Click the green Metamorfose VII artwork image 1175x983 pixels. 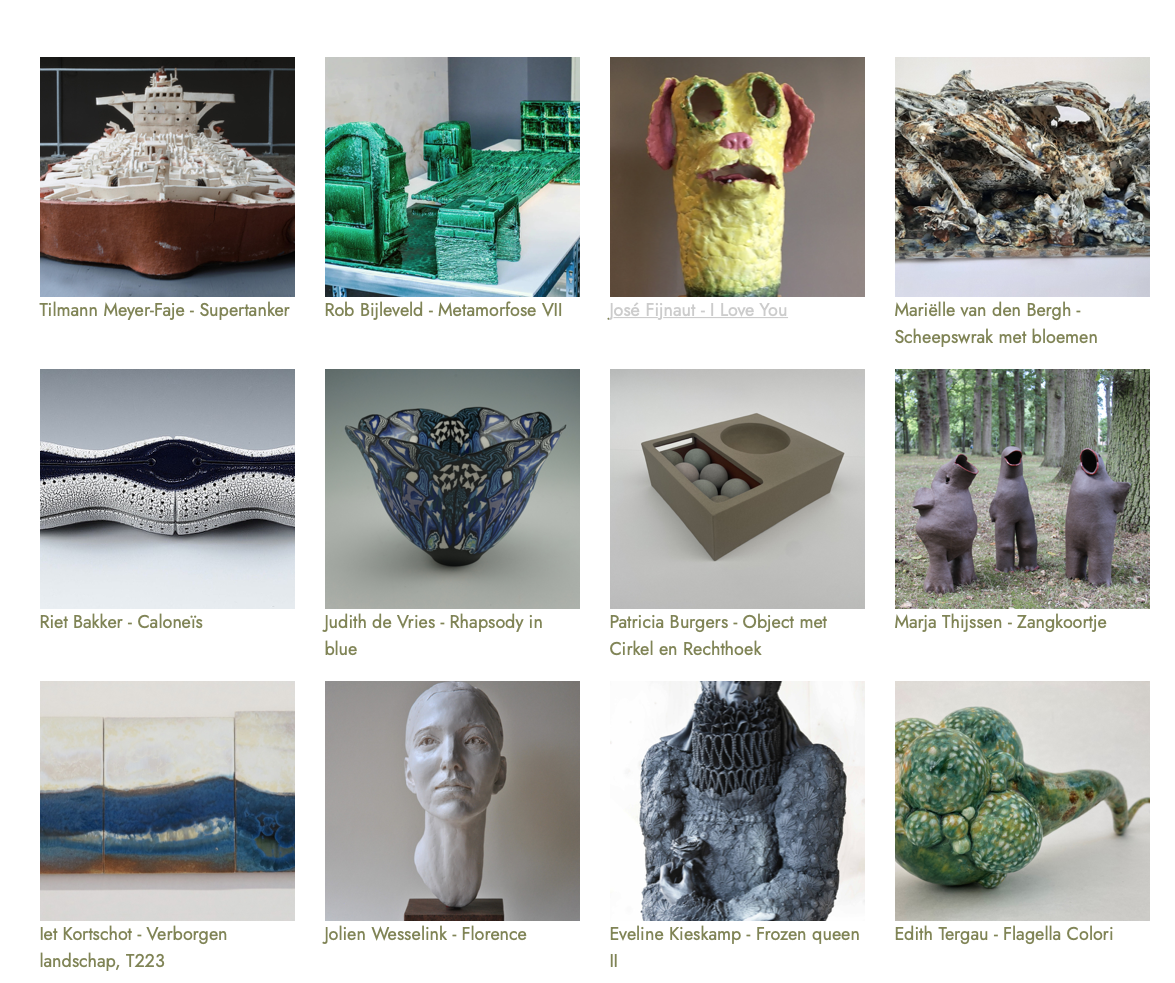[452, 177]
